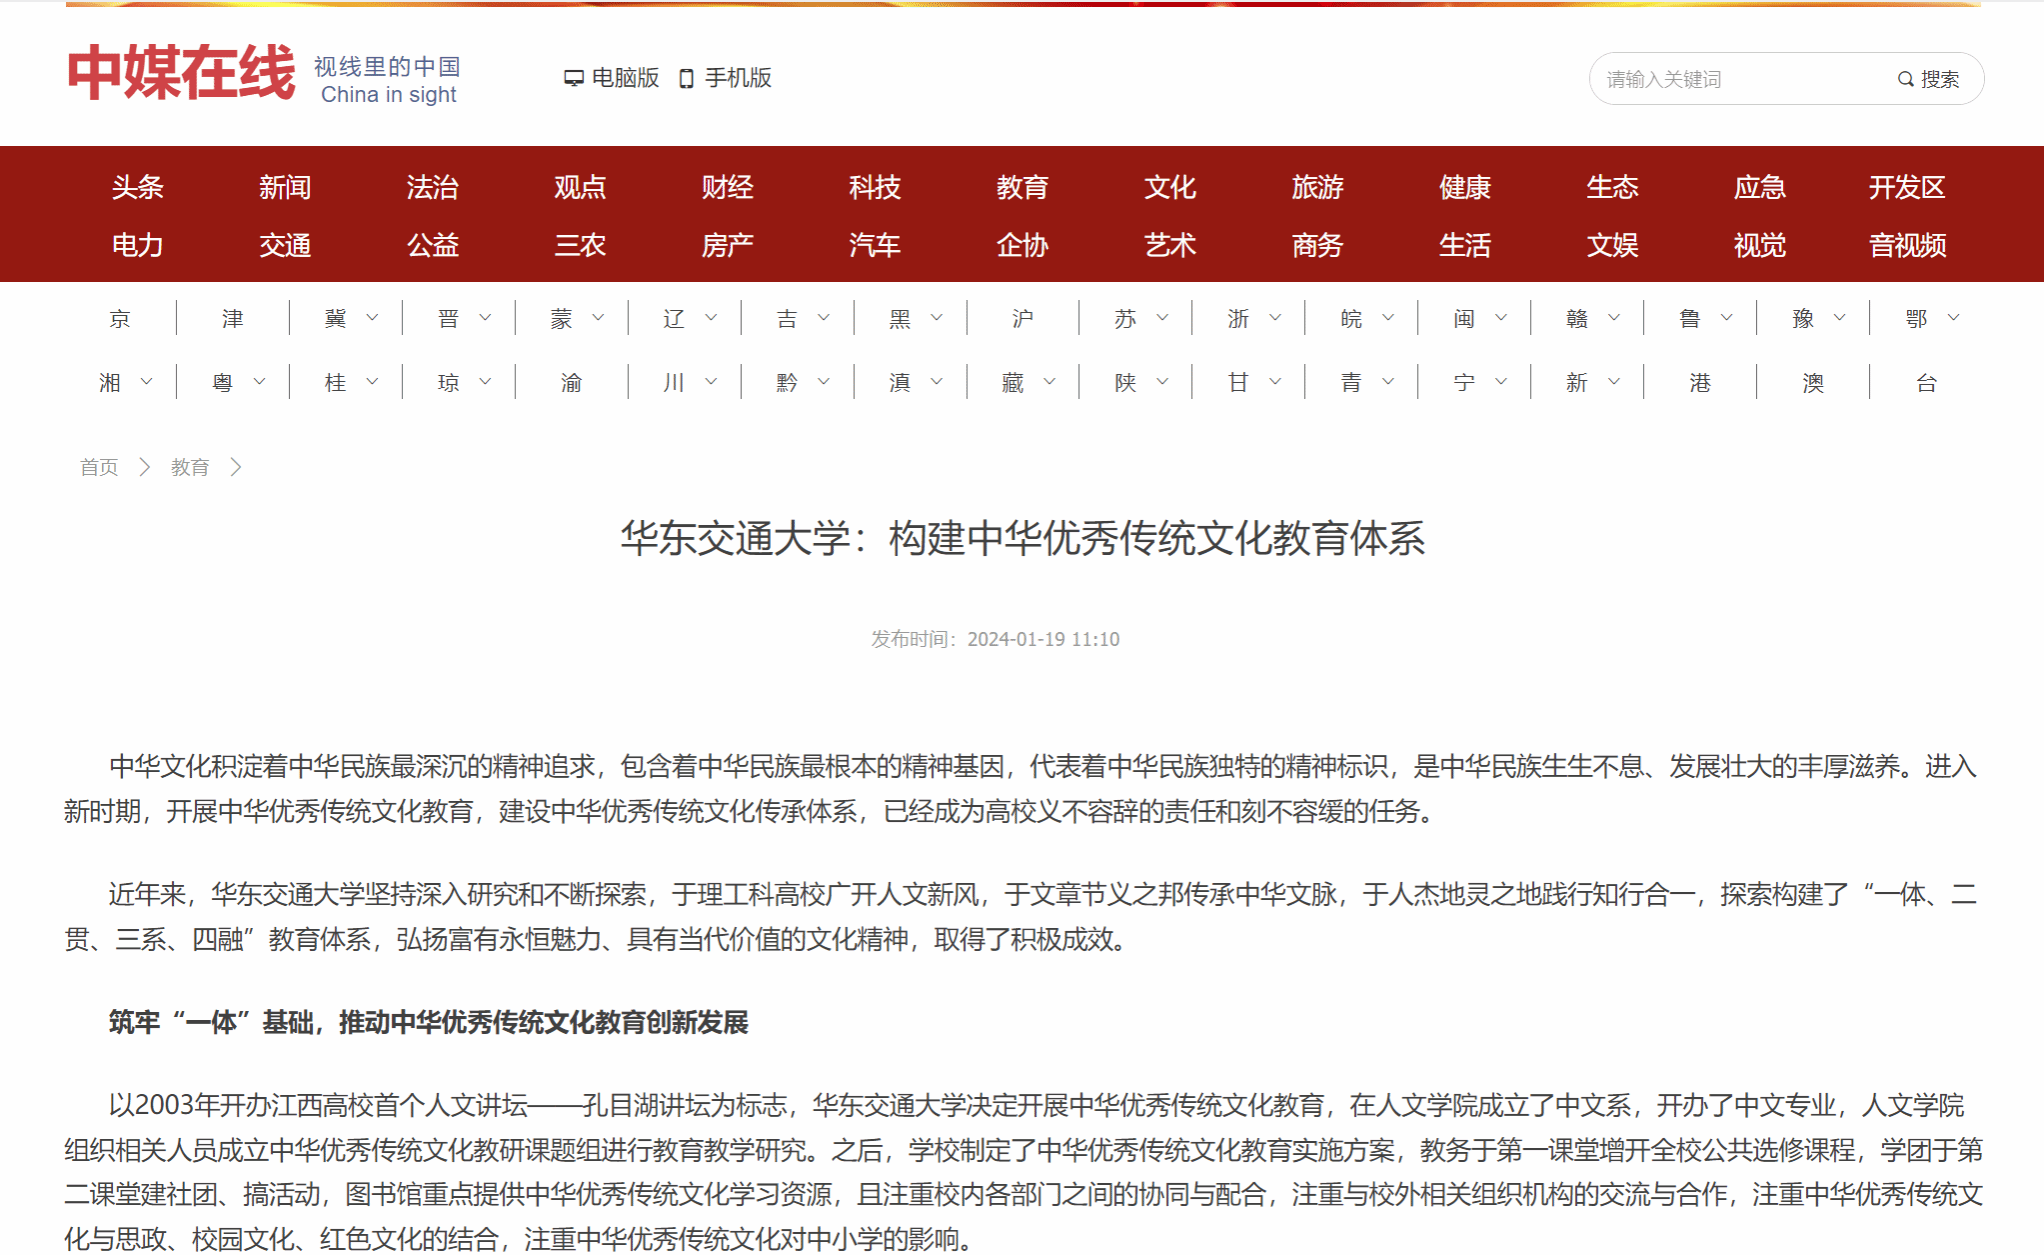
Task: Select the 港 region link
Action: click(1700, 382)
